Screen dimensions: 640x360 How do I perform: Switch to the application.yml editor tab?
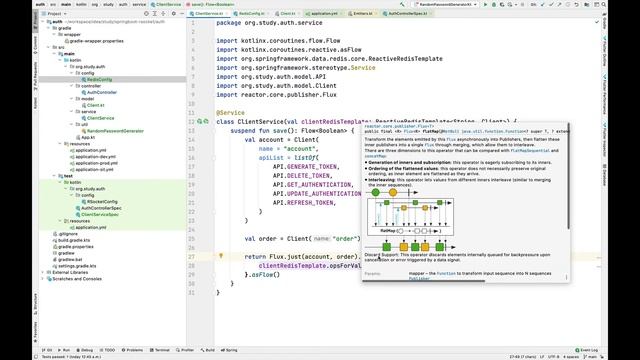point(324,13)
